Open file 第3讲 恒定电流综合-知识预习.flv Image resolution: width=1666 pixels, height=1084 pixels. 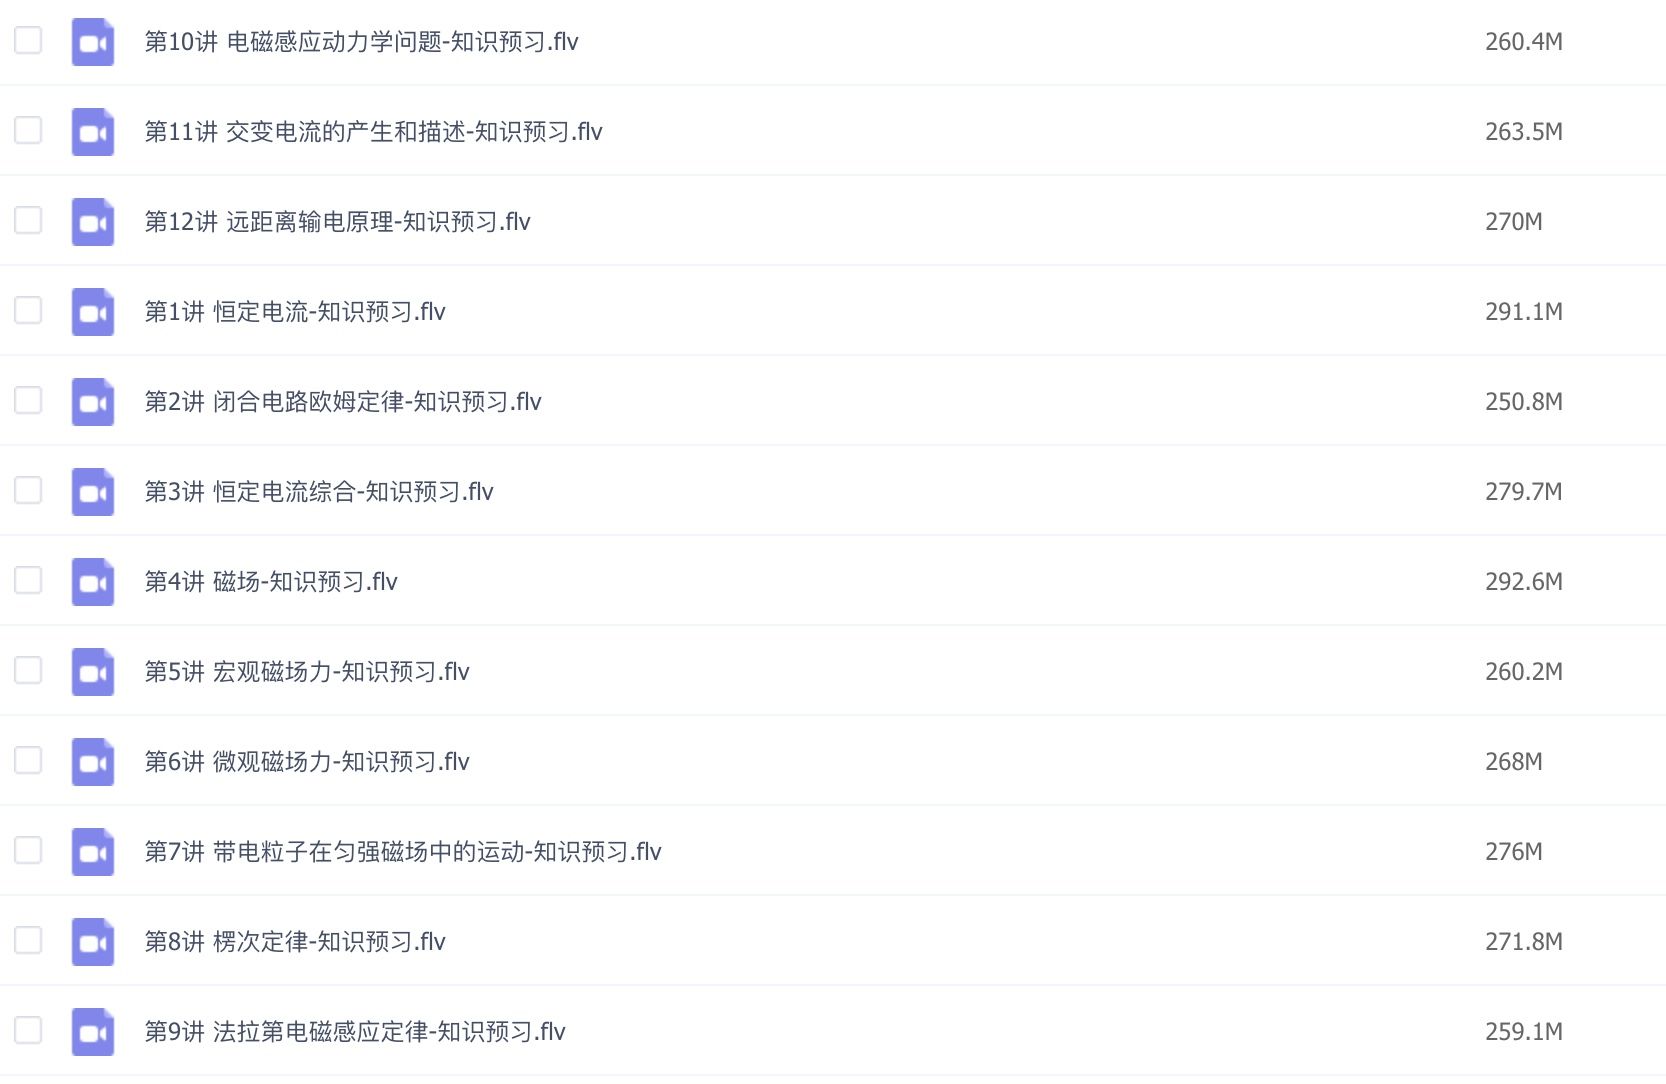(x=319, y=492)
